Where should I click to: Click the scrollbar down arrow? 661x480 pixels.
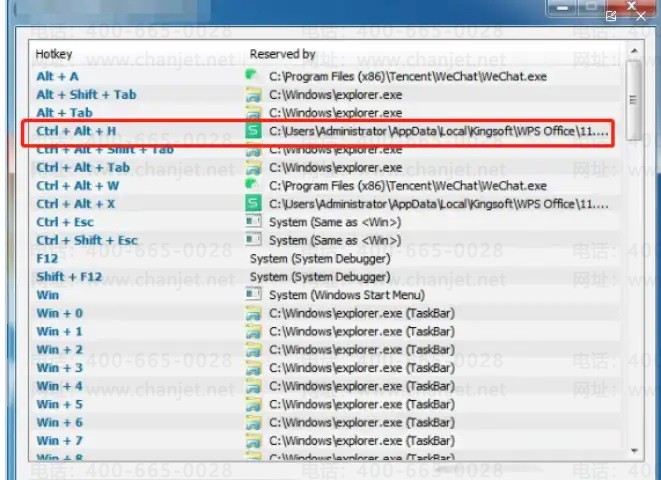tap(634, 451)
